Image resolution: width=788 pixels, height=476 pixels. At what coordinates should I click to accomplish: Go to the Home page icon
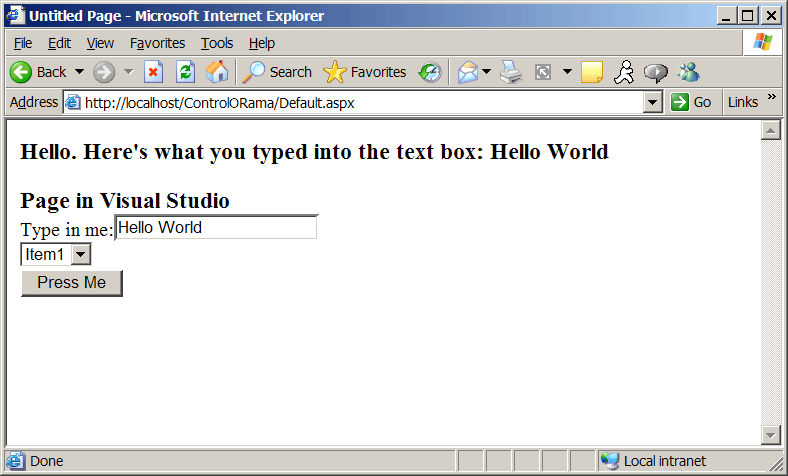(216, 72)
